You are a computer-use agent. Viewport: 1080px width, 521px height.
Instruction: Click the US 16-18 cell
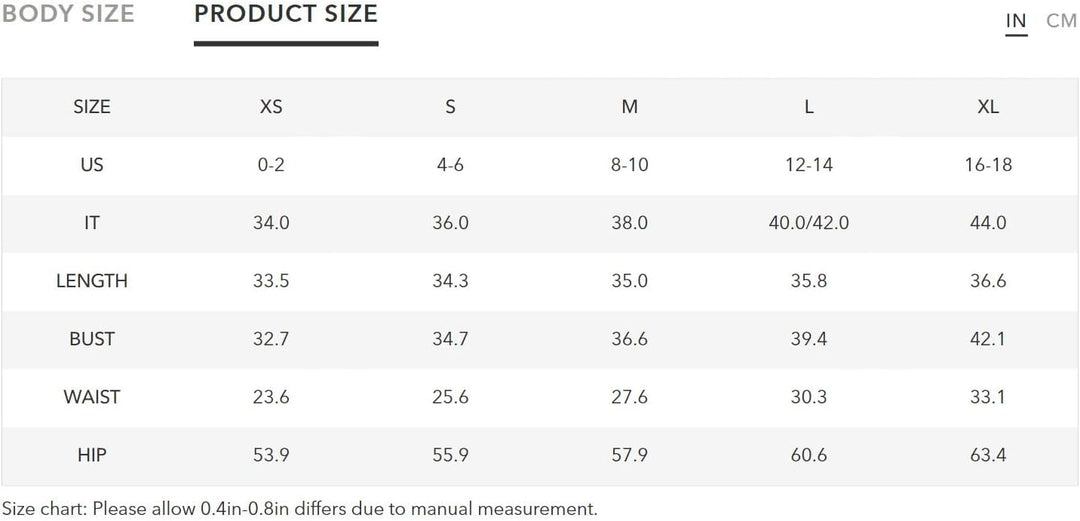(988, 165)
